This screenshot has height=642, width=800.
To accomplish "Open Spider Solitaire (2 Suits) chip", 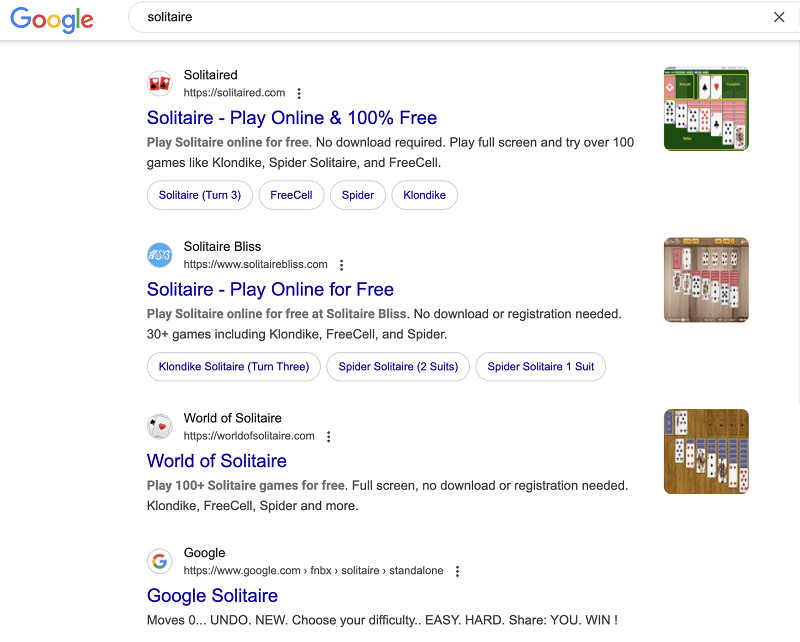I will [x=398, y=366].
